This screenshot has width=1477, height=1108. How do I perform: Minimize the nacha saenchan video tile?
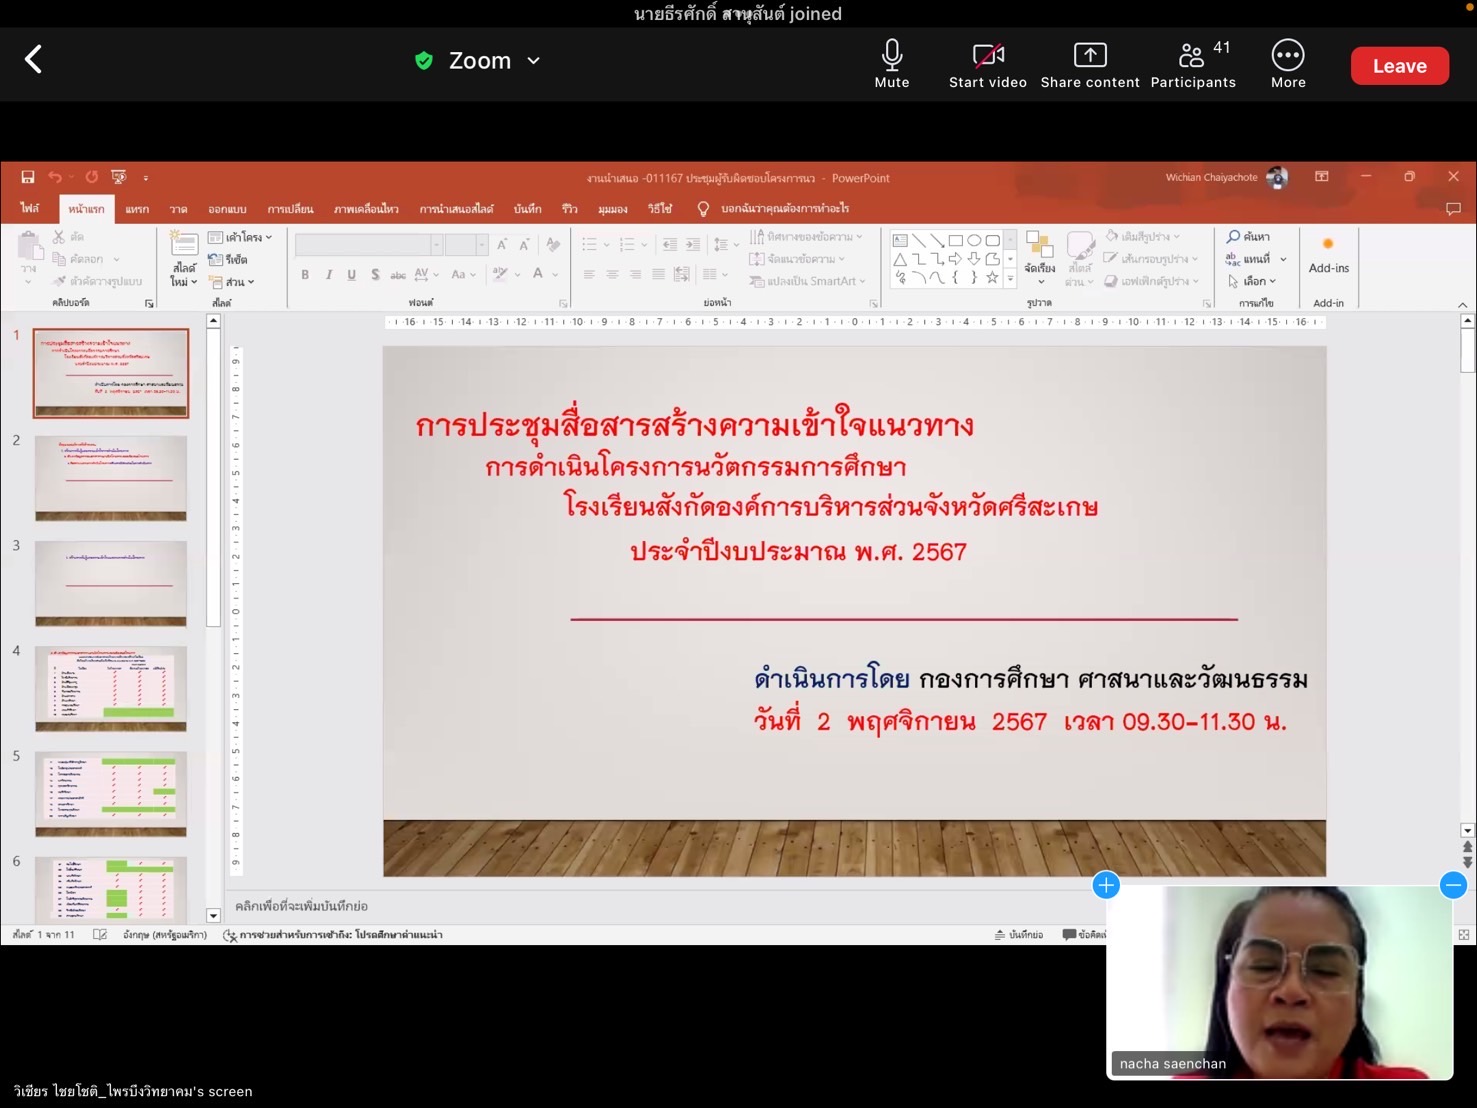point(1452,885)
